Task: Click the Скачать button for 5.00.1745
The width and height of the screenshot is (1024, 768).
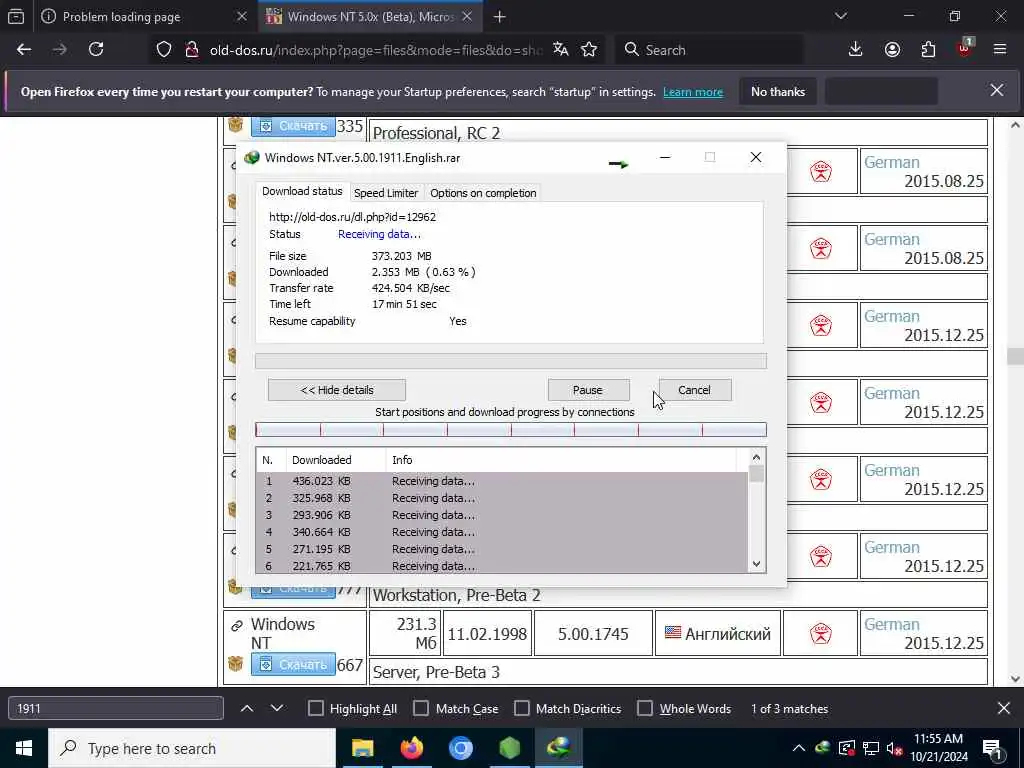Action: coord(293,664)
